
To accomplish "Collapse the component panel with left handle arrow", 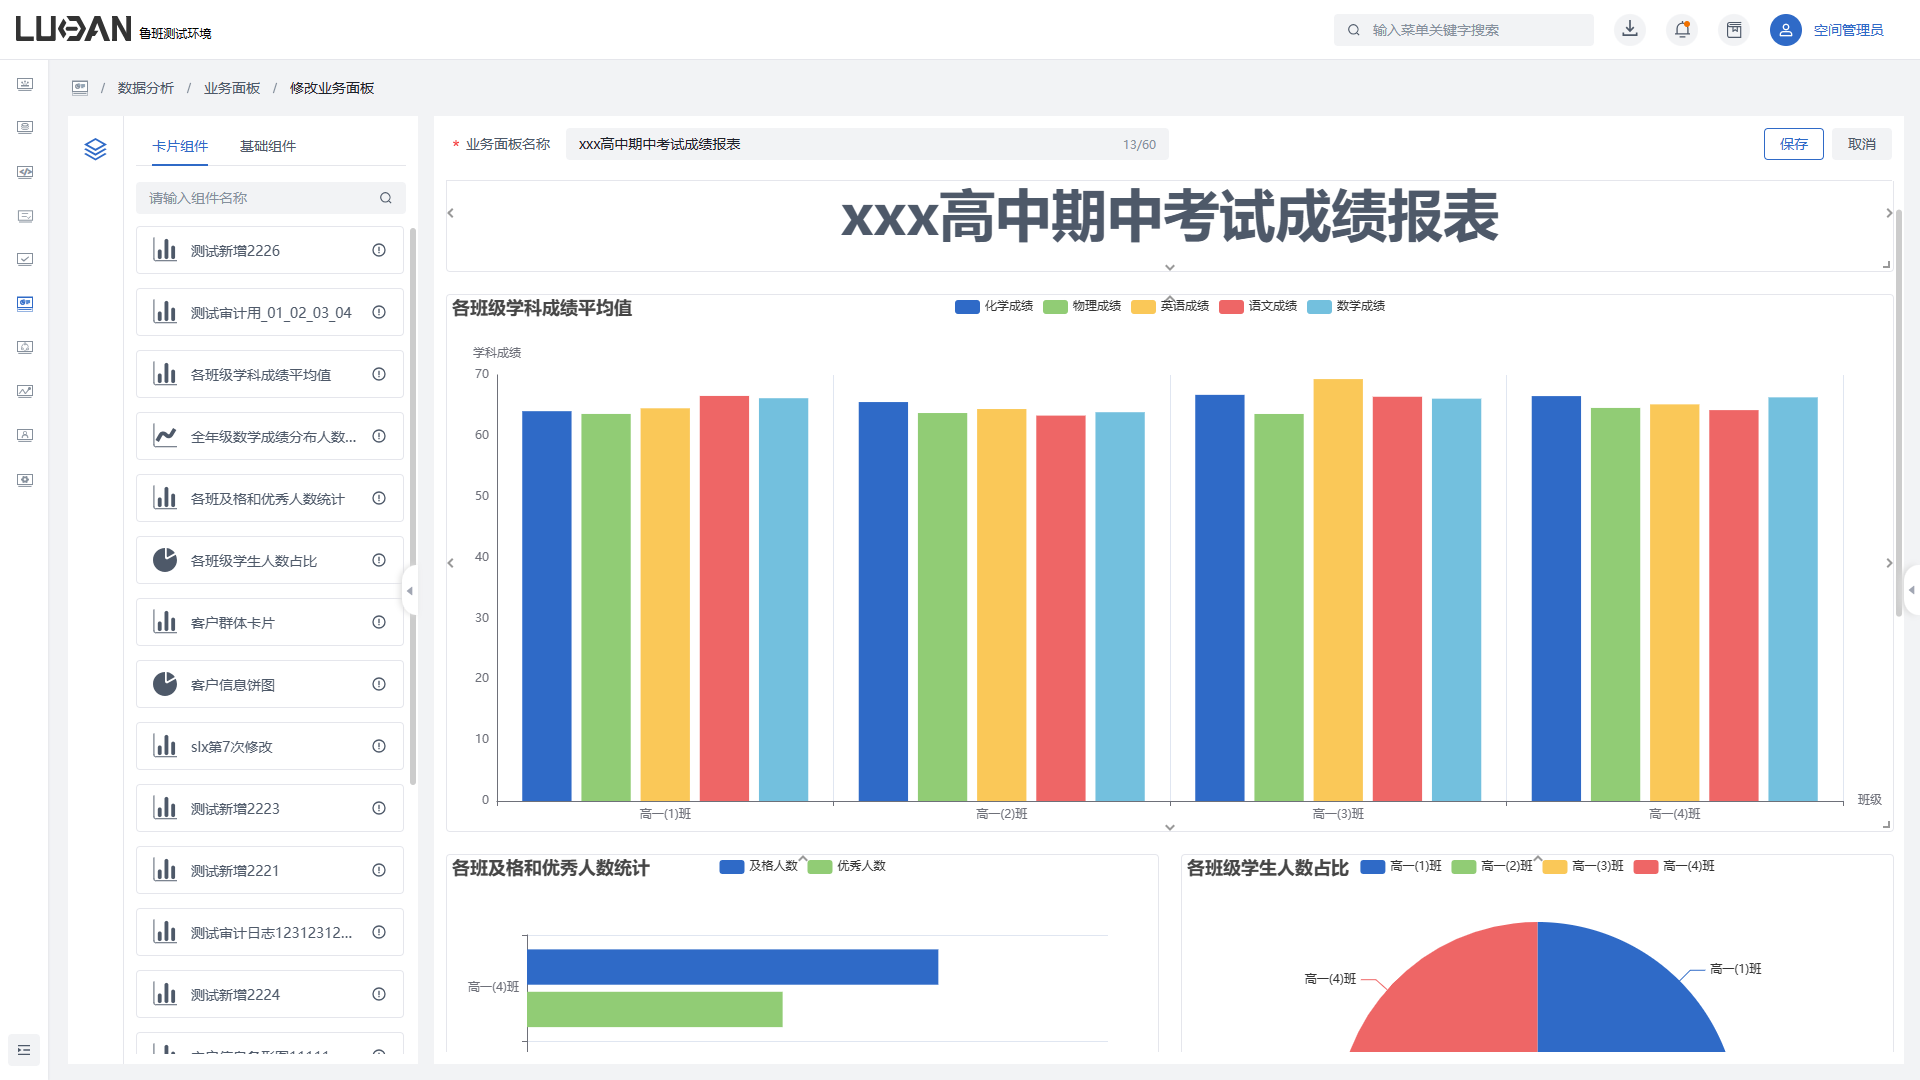I will click(409, 591).
